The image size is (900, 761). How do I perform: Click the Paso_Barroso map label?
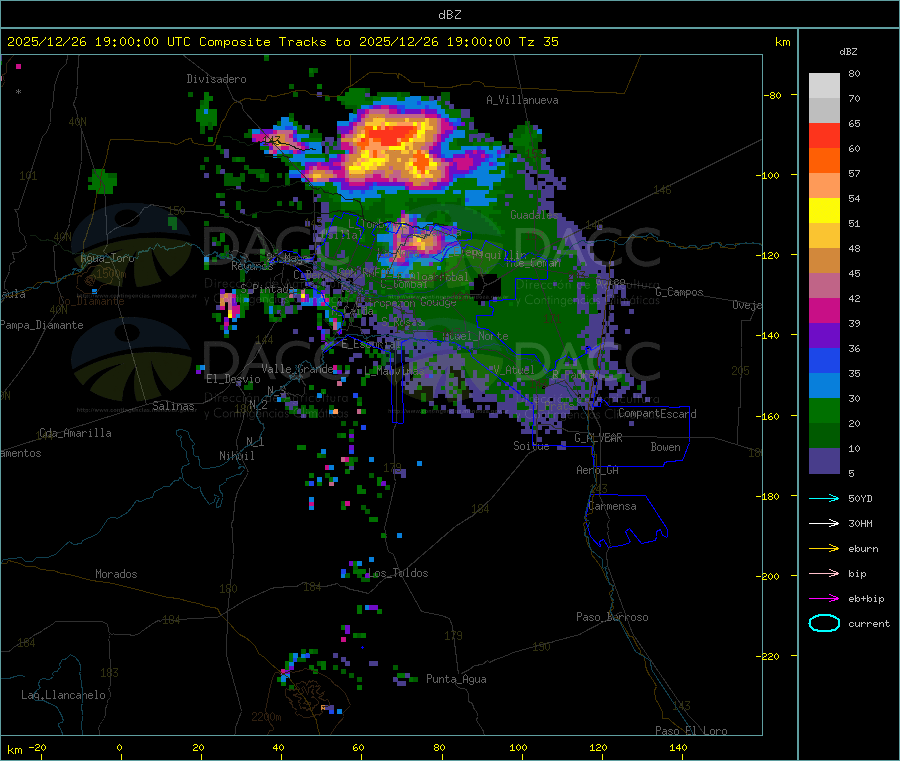coord(612,617)
